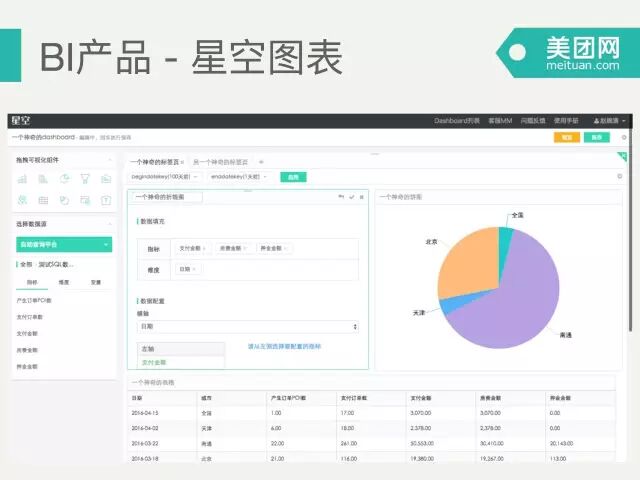Close the 一个神奇的标签页 tab

[x=182, y=162]
